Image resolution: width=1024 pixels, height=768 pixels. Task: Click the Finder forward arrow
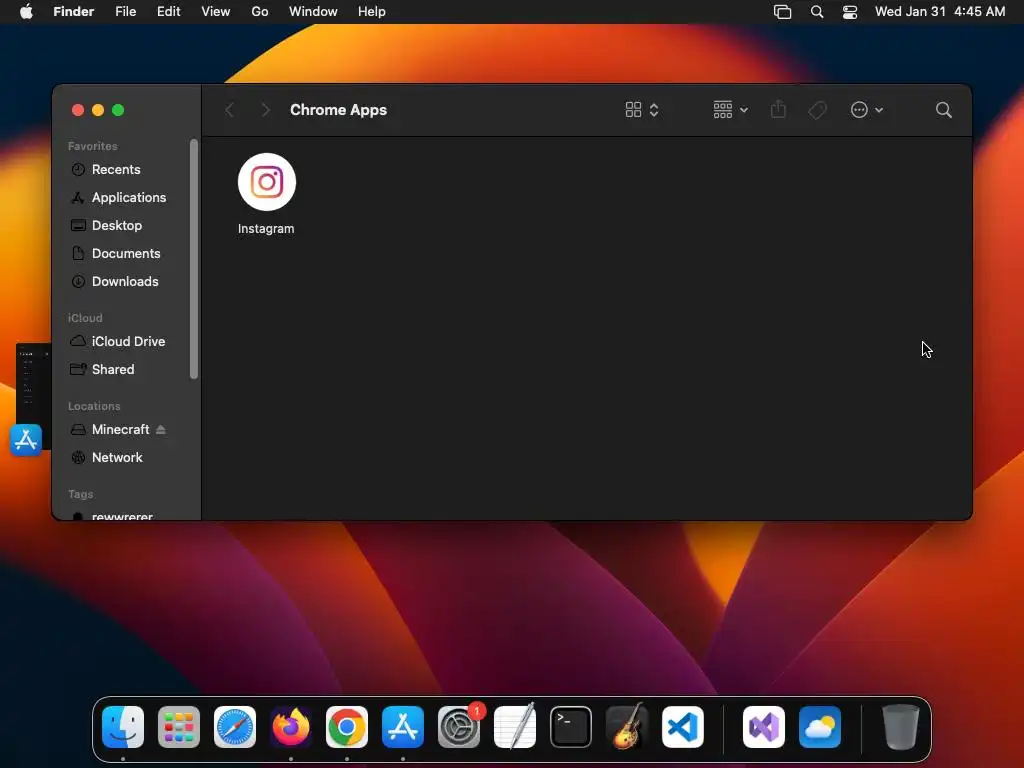tap(265, 110)
